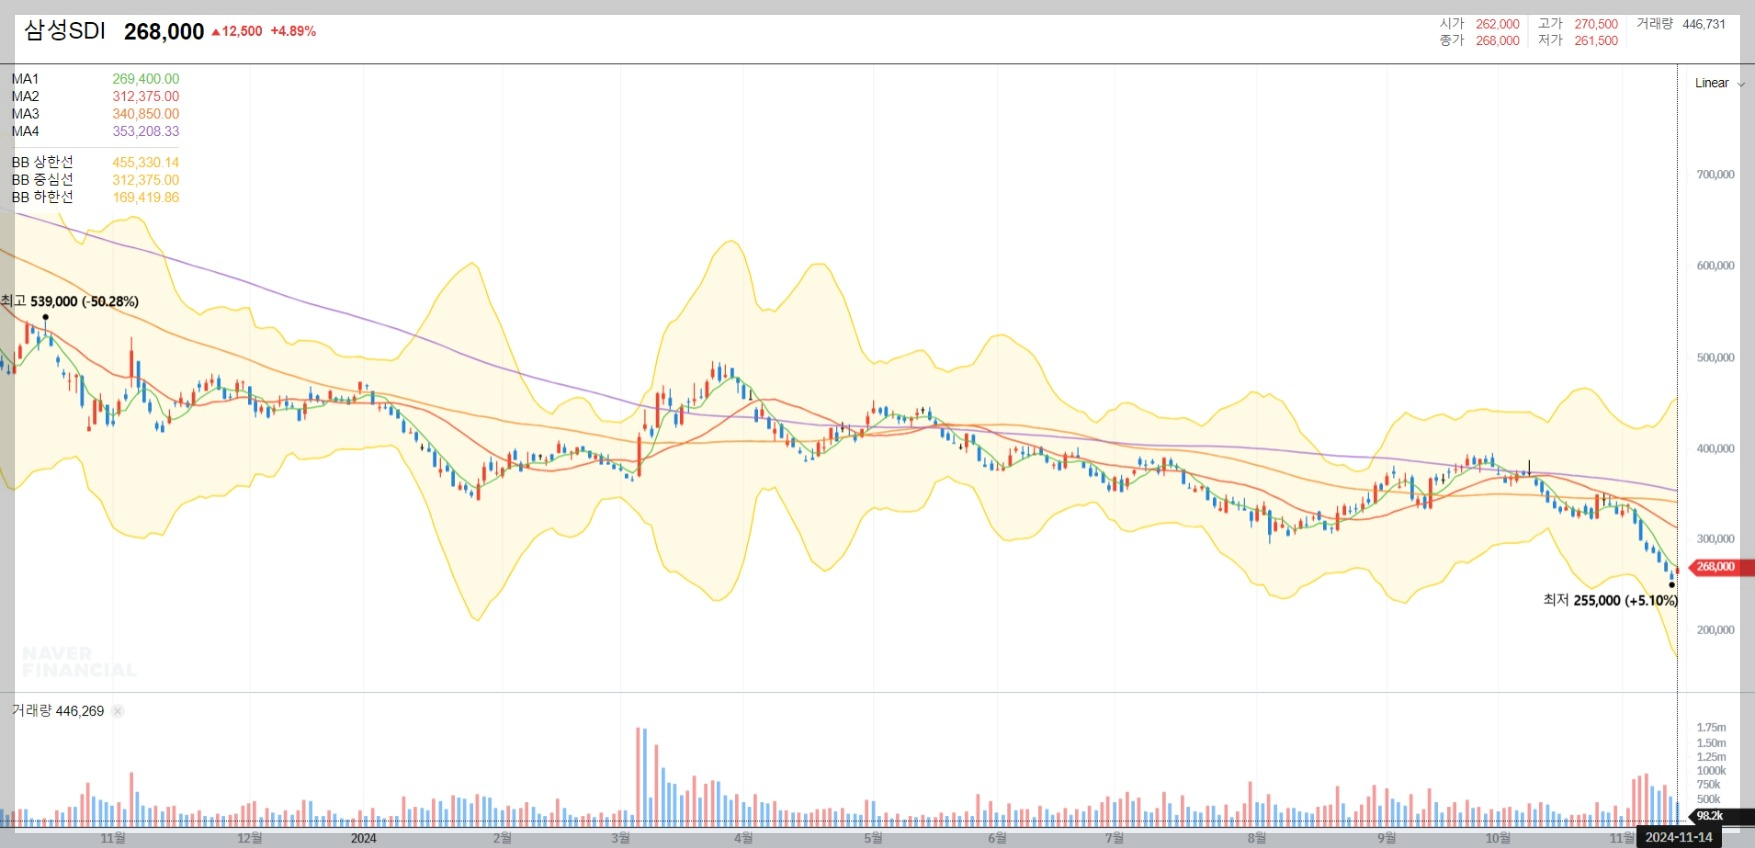
Task: Click the 6월 label on time axis
Action: point(997,838)
